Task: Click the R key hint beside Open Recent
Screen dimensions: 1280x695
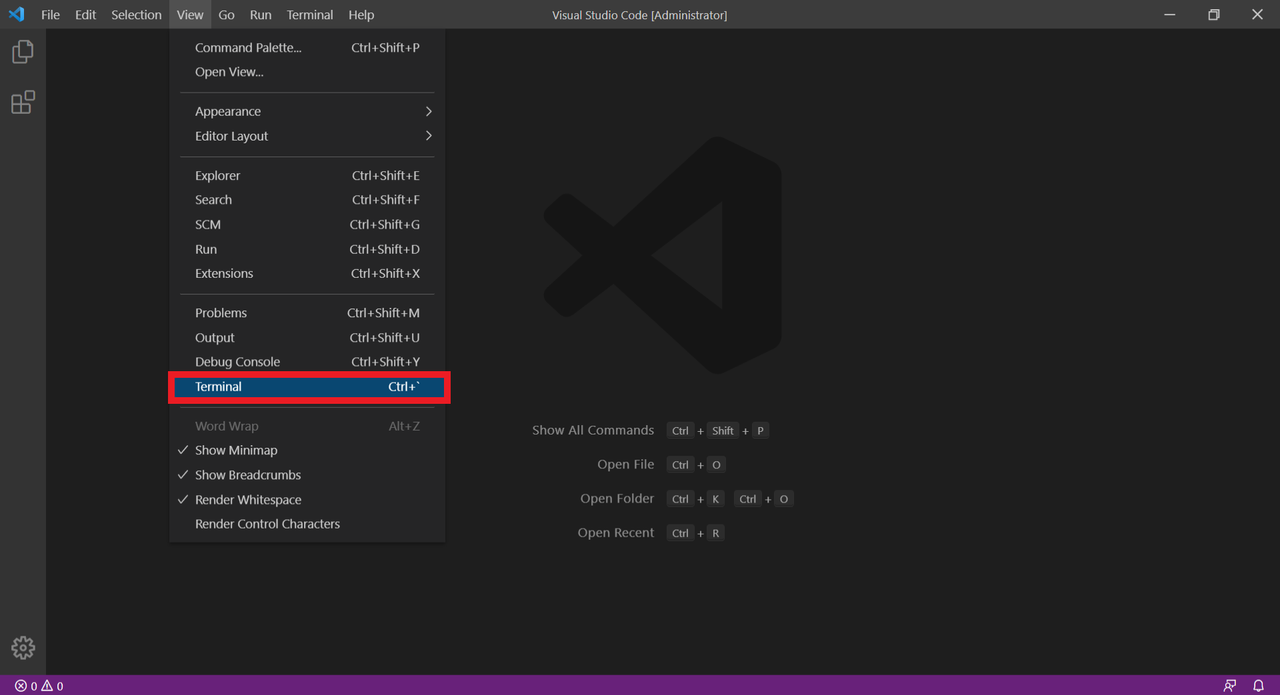Action: click(x=716, y=533)
